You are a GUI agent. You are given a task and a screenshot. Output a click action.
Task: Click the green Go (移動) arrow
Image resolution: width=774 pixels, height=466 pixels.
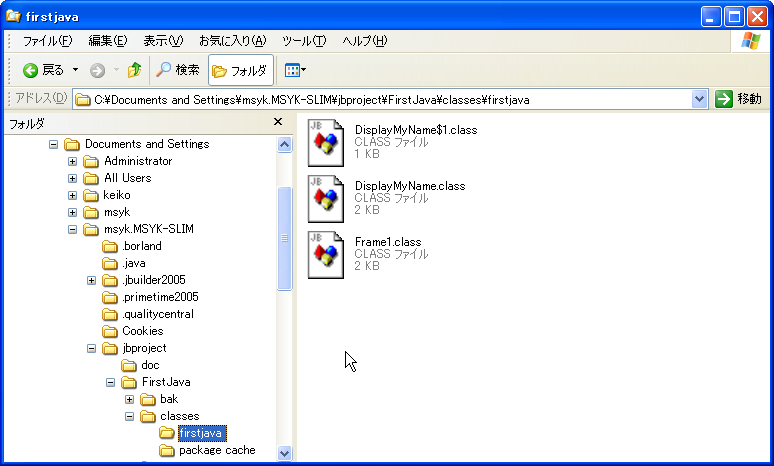pyautogui.click(x=724, y=99)
